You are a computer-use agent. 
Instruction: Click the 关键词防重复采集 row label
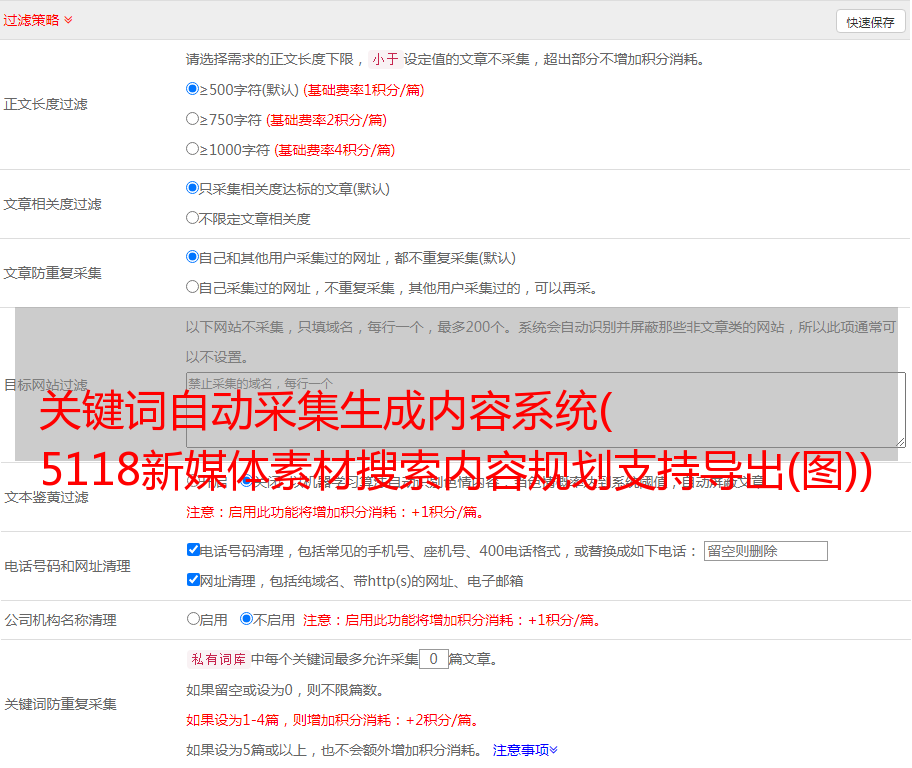[x=60, y=704]
